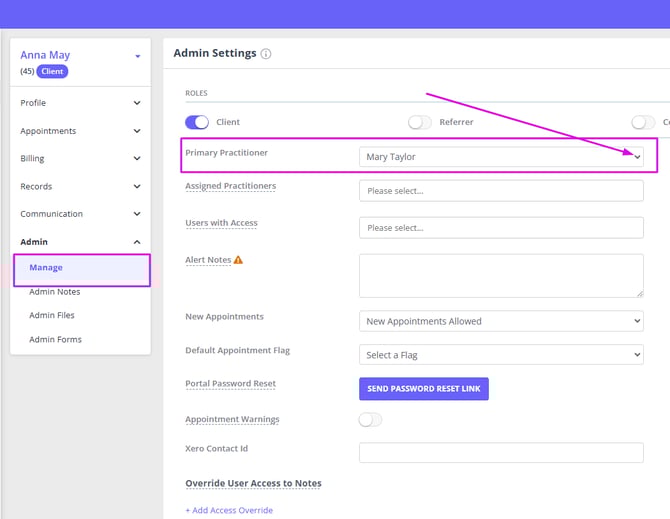Expand the Profile sidebar section
Screen dimensions: 670x519
[x=80, y=103]
